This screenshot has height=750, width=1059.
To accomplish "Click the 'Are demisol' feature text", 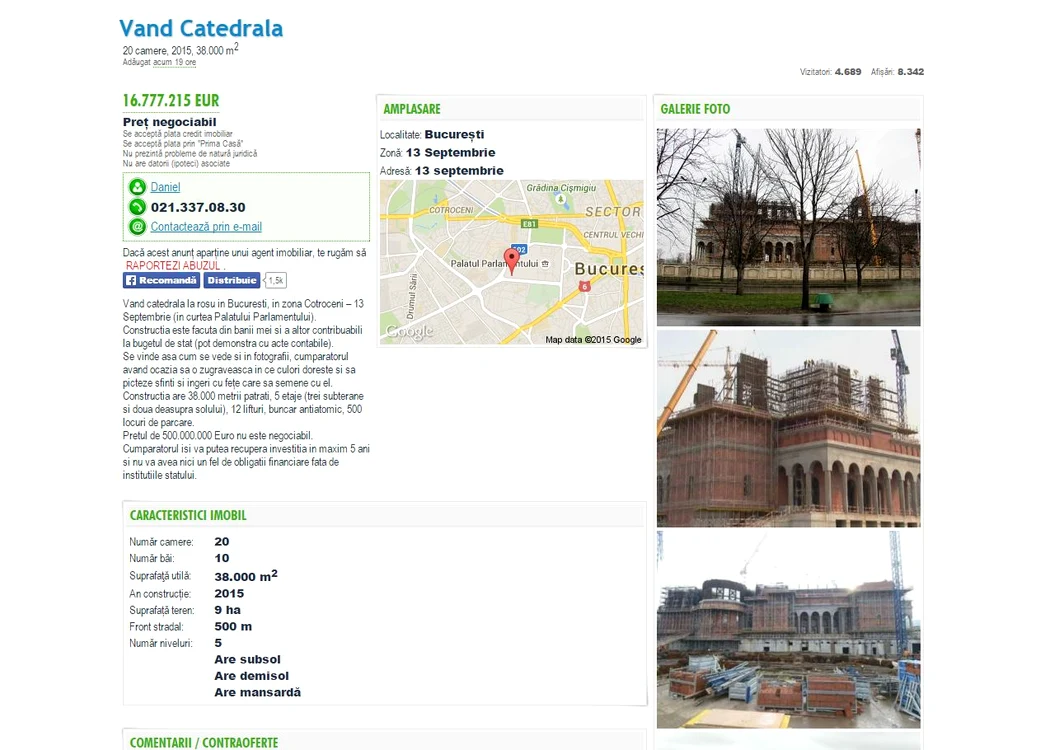I will [x=251, y=676].
